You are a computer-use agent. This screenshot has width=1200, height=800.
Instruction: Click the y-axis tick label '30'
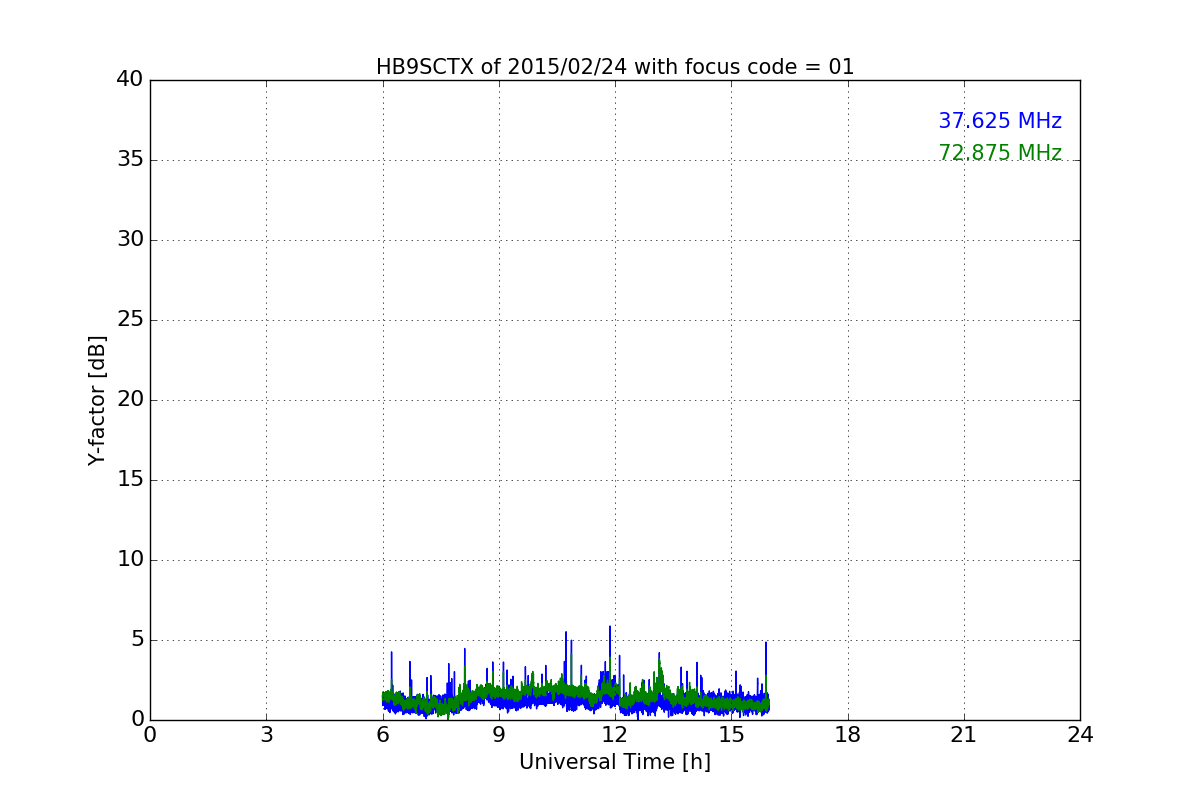point(130,240)
